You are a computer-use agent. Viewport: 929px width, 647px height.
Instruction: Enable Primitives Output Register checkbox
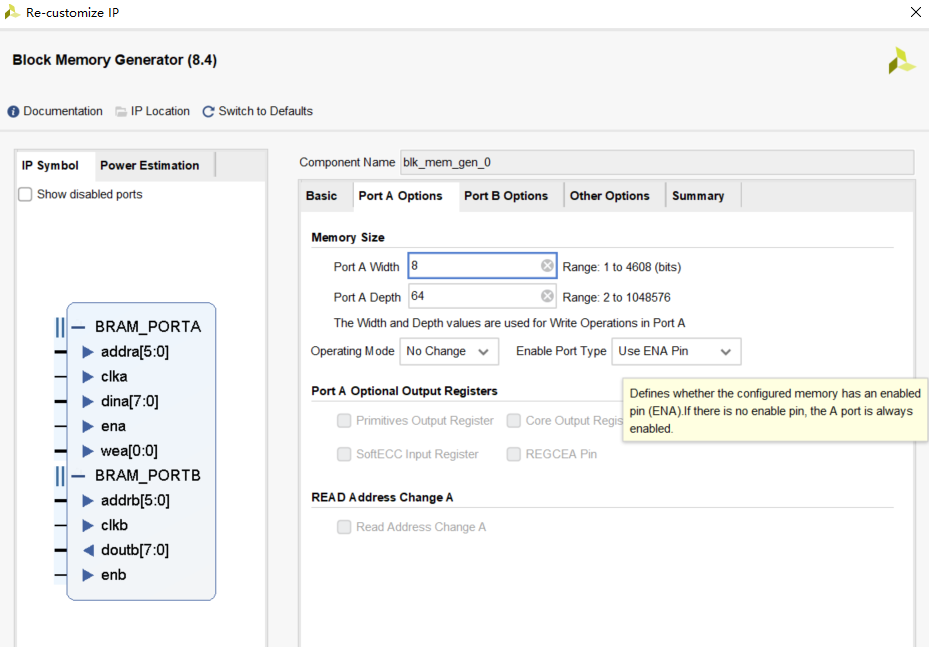[x=344, y=421]
